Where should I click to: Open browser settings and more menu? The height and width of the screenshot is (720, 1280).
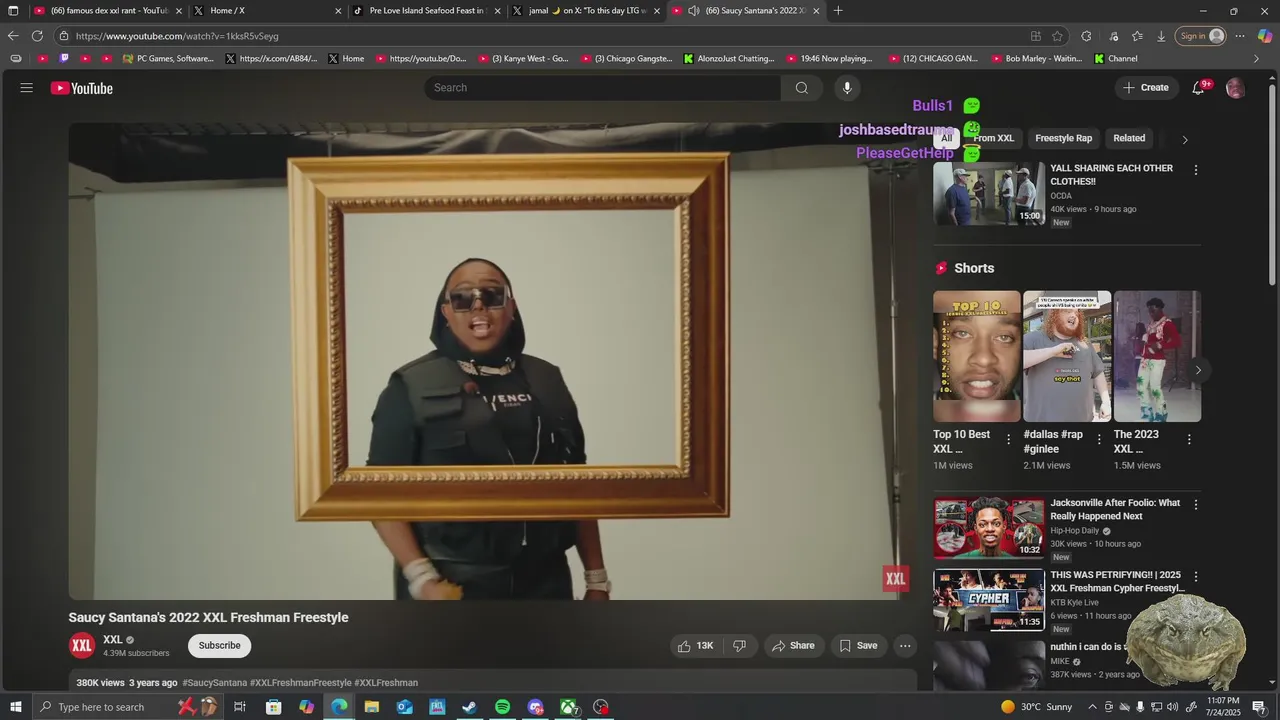[x=1240, y=36]
